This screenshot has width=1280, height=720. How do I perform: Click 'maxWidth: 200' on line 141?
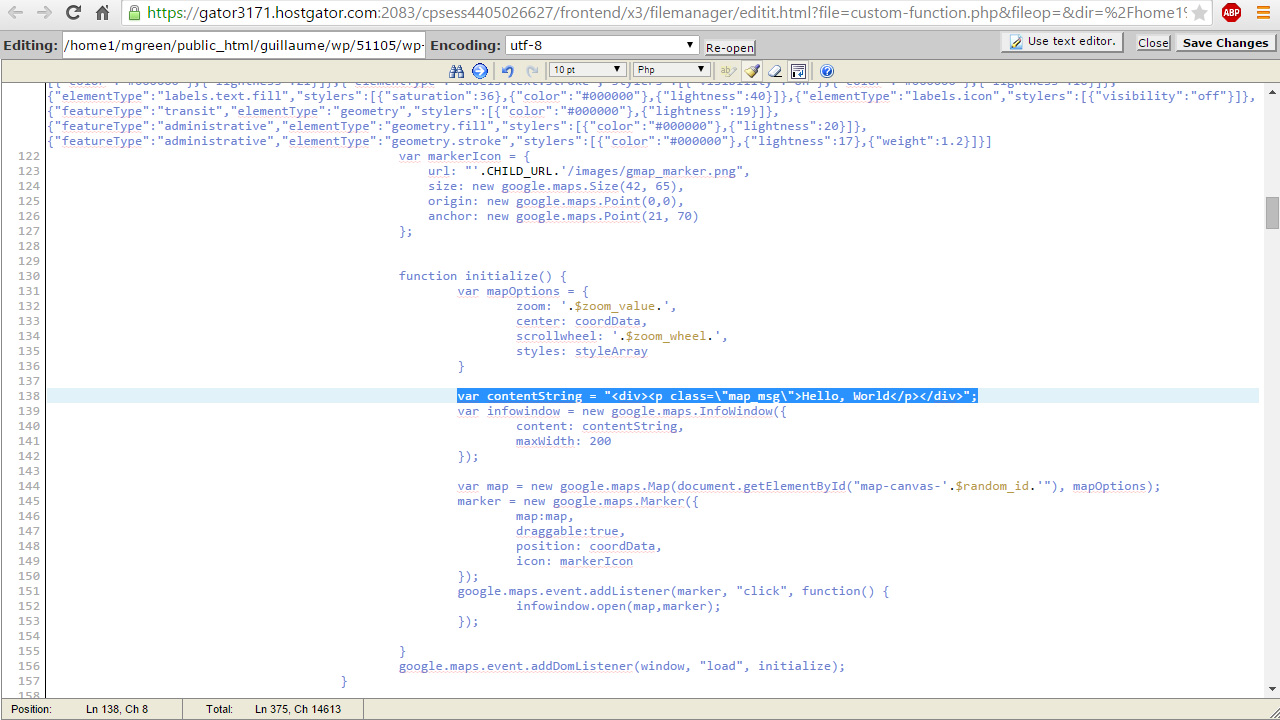(564, 441)
